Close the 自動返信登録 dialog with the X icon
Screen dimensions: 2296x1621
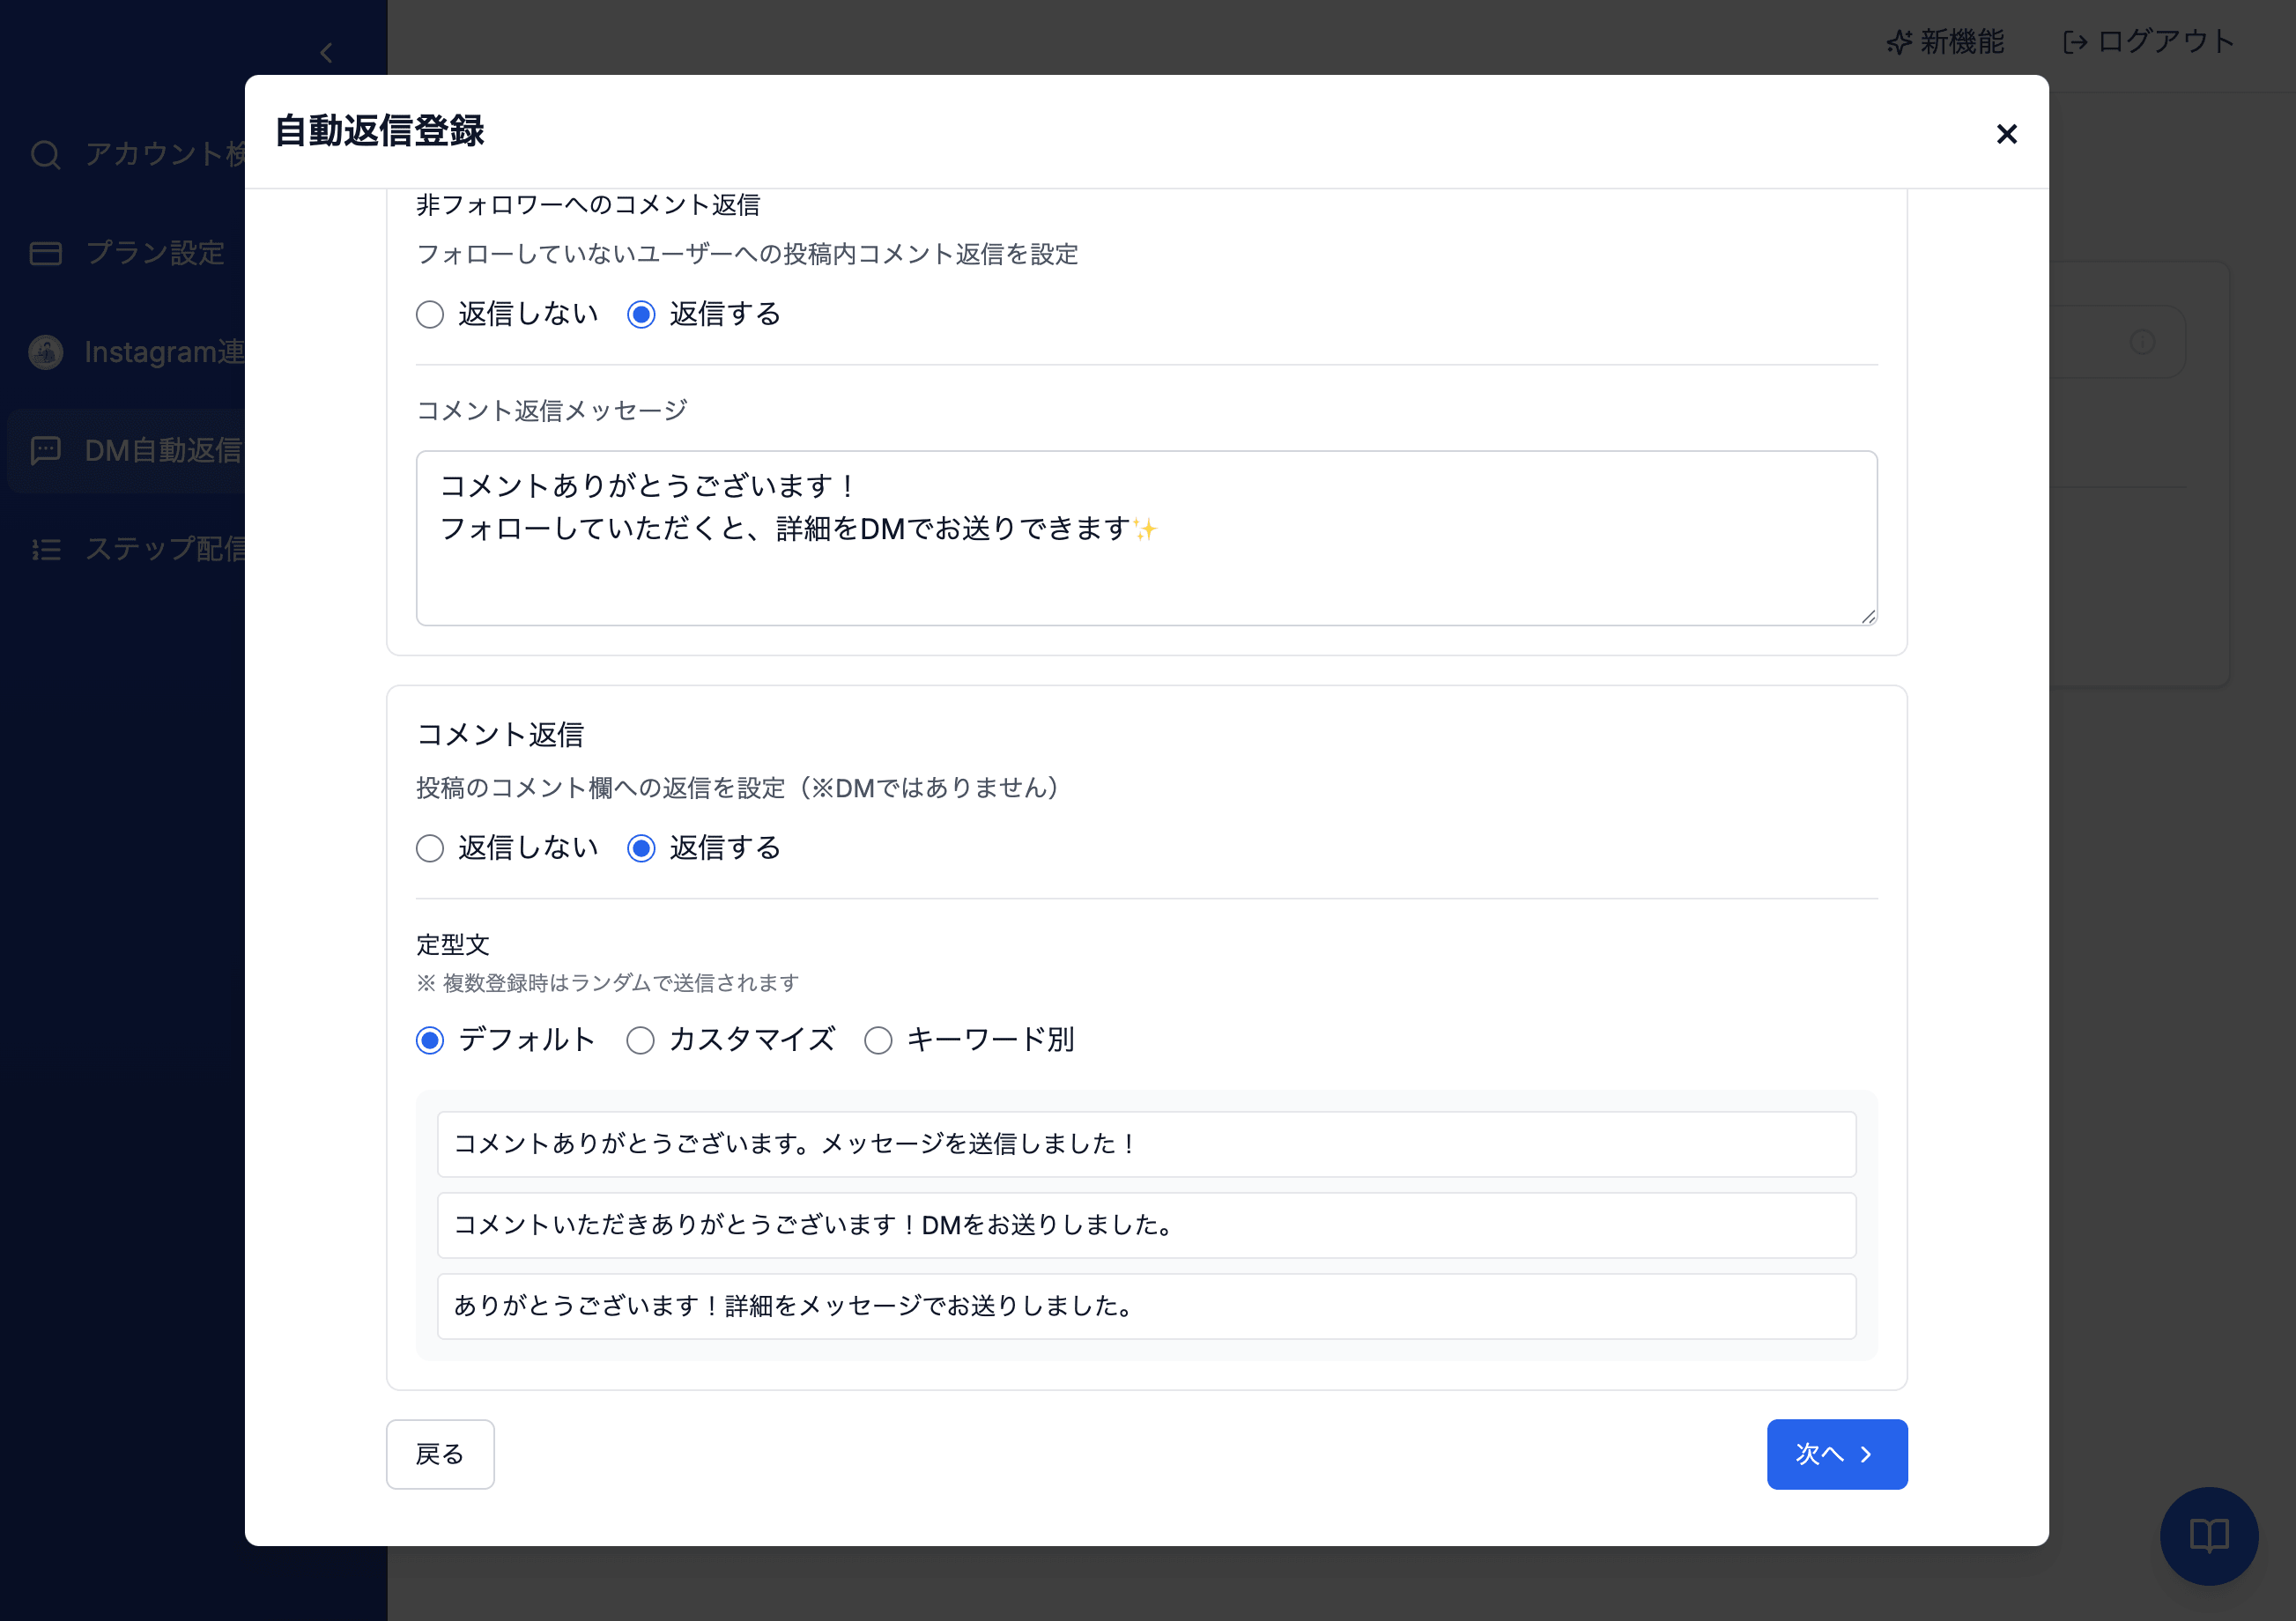pos(2006,134)
